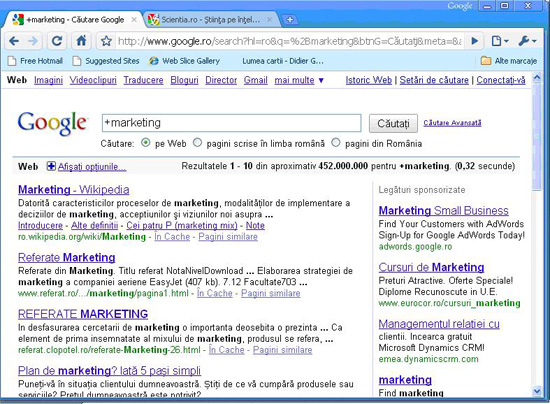Maximize the Chrome window
The height and width of the screenshot is (404, 550).
tap(505, 6)
